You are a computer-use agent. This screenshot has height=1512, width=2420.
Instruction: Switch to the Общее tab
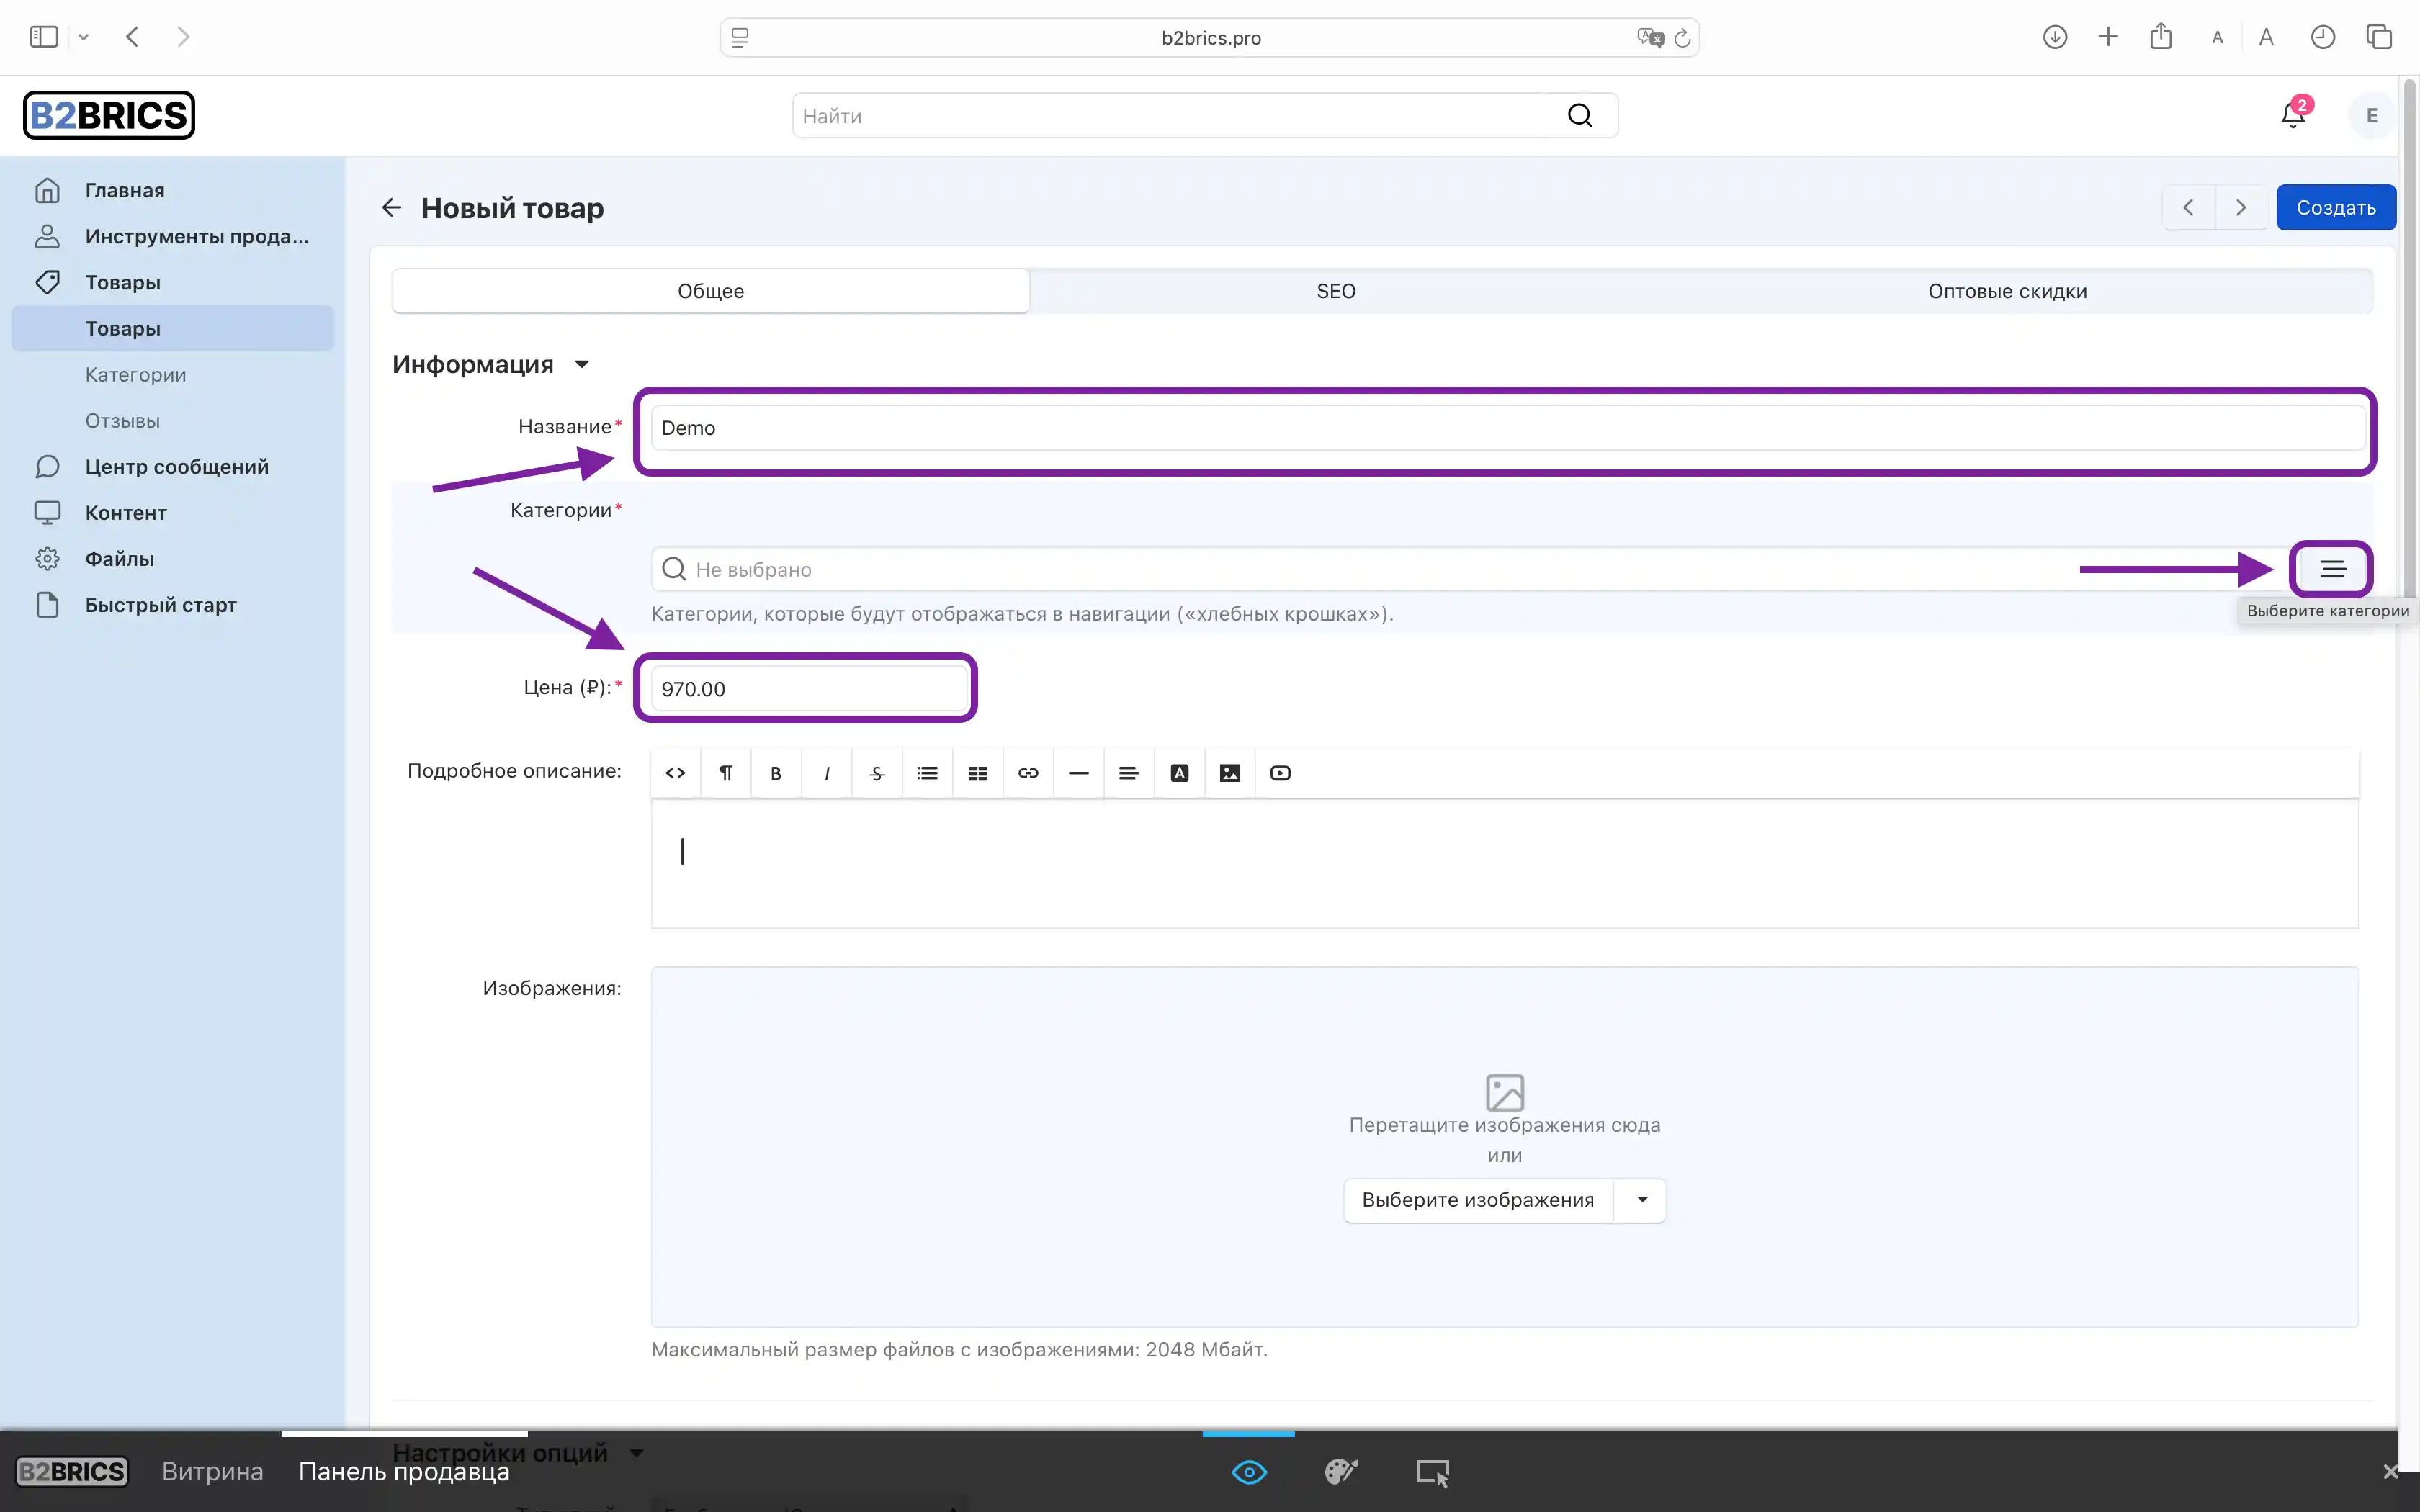pyautogui.click(x=711, y=291)
